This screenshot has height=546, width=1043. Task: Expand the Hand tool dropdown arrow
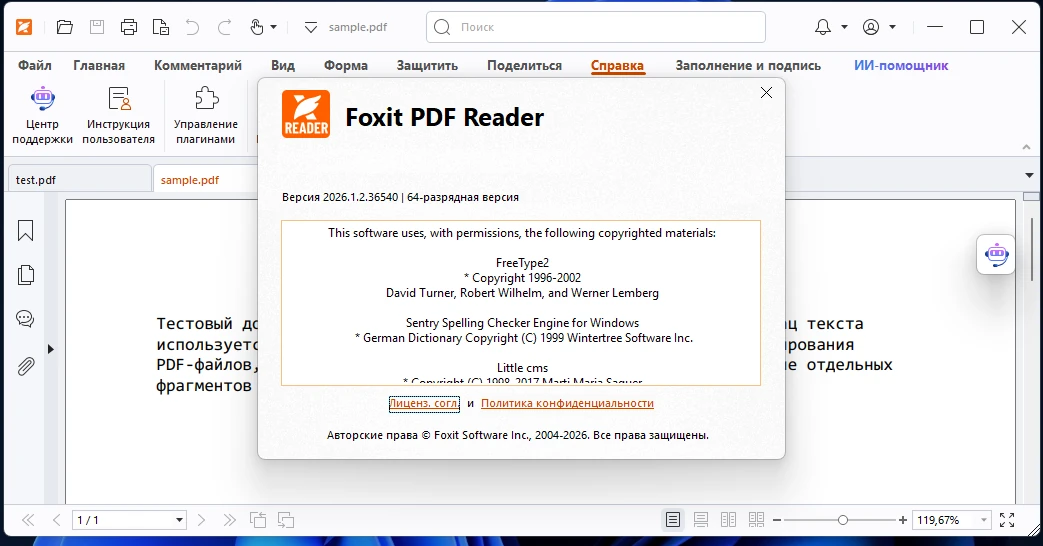coord(273,27)
